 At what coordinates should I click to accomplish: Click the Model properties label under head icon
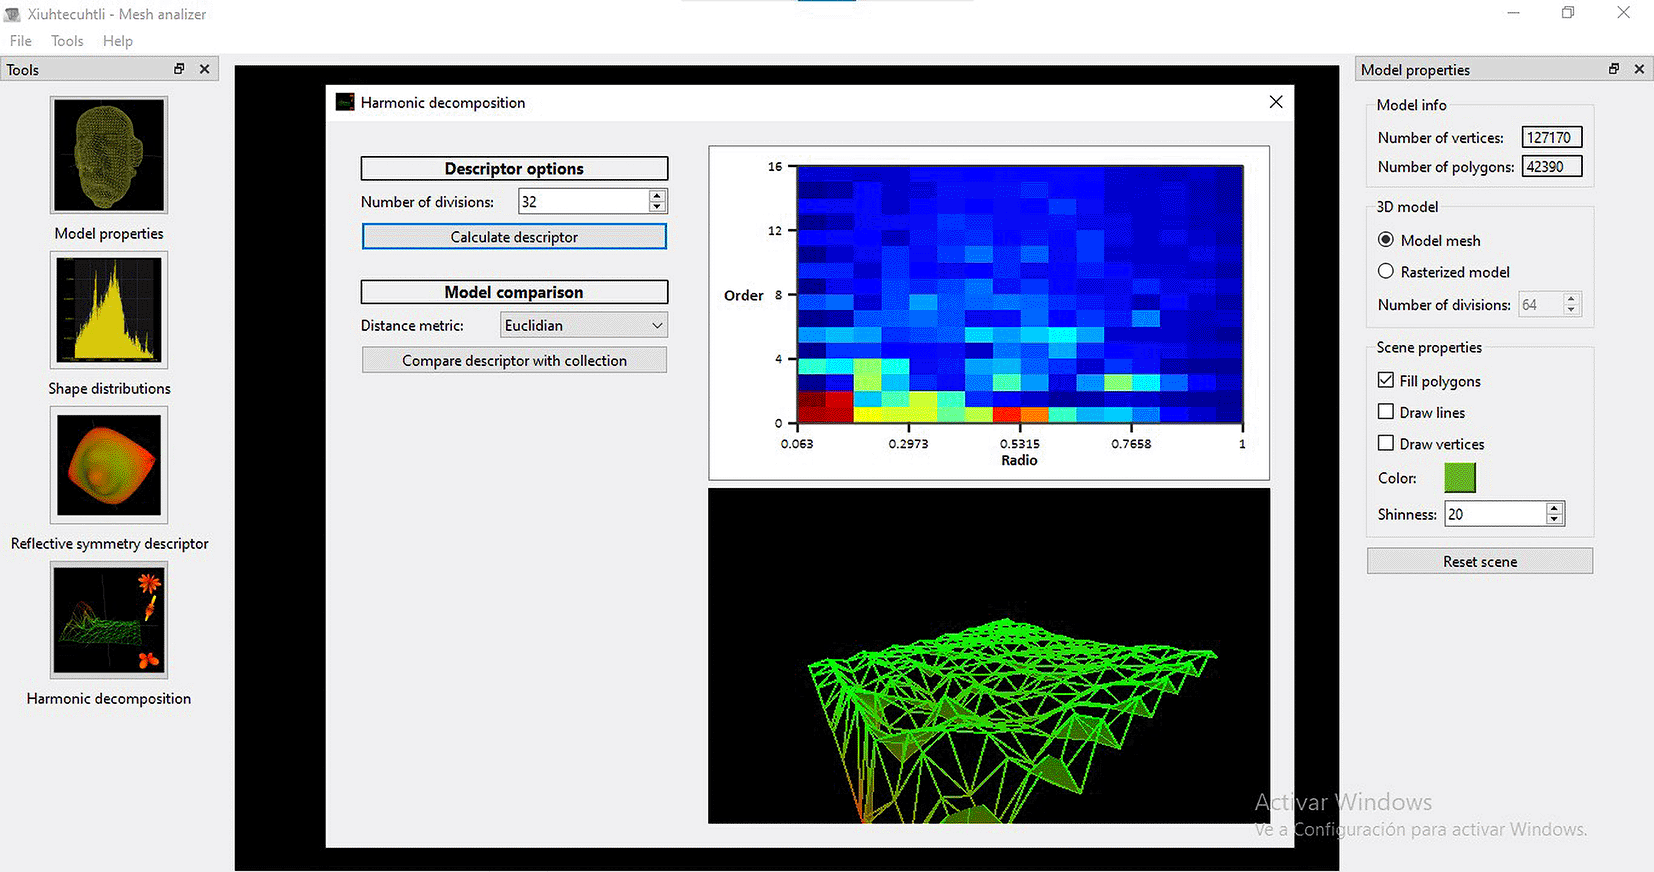coord(109,233)
